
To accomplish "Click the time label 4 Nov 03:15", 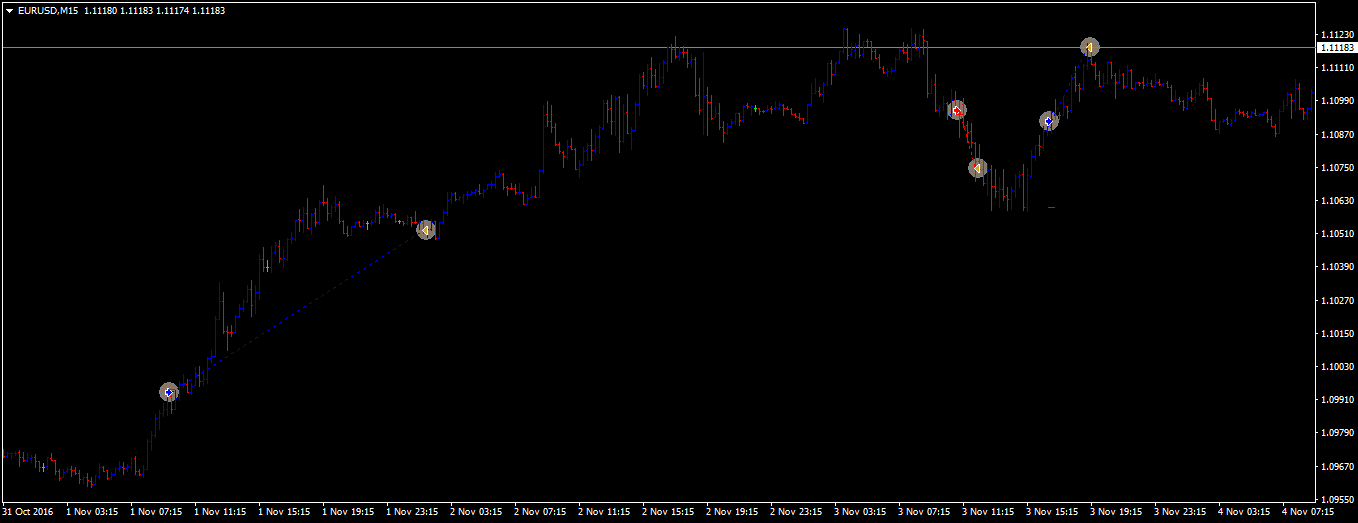I will pos(1244,512).
